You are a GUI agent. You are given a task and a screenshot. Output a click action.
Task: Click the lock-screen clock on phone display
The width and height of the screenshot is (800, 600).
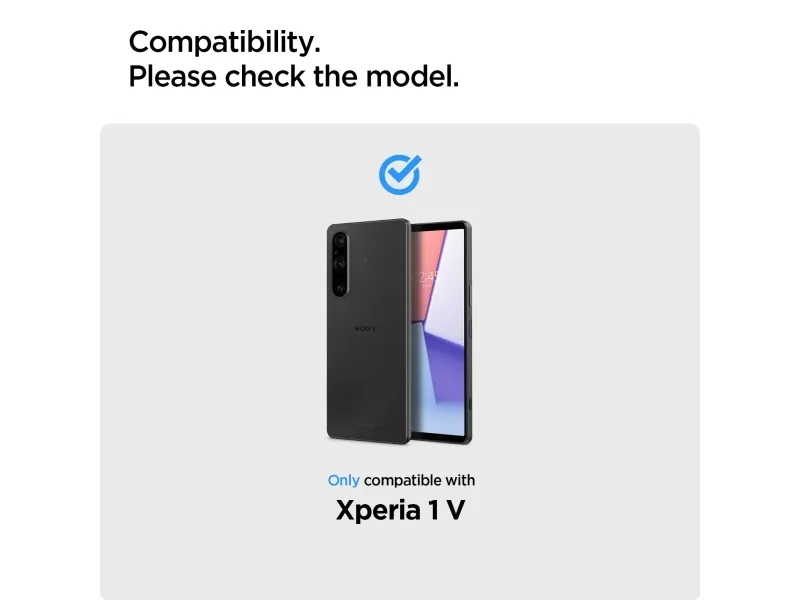(427, 278)
